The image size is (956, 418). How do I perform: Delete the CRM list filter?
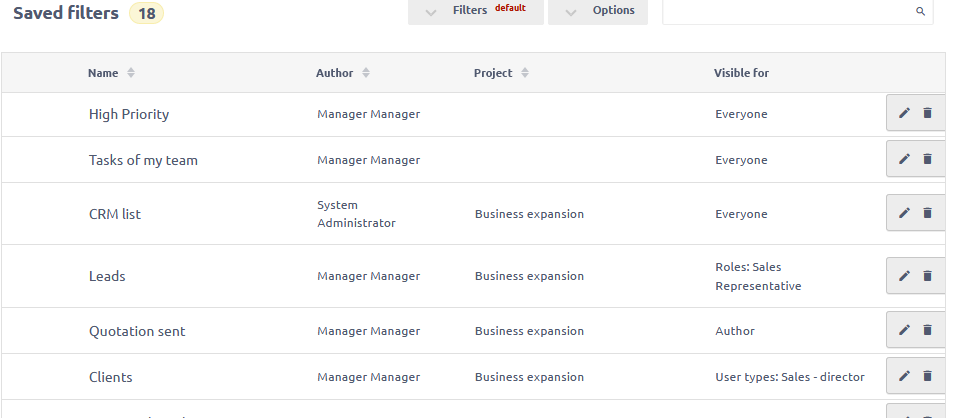[927, 213]
